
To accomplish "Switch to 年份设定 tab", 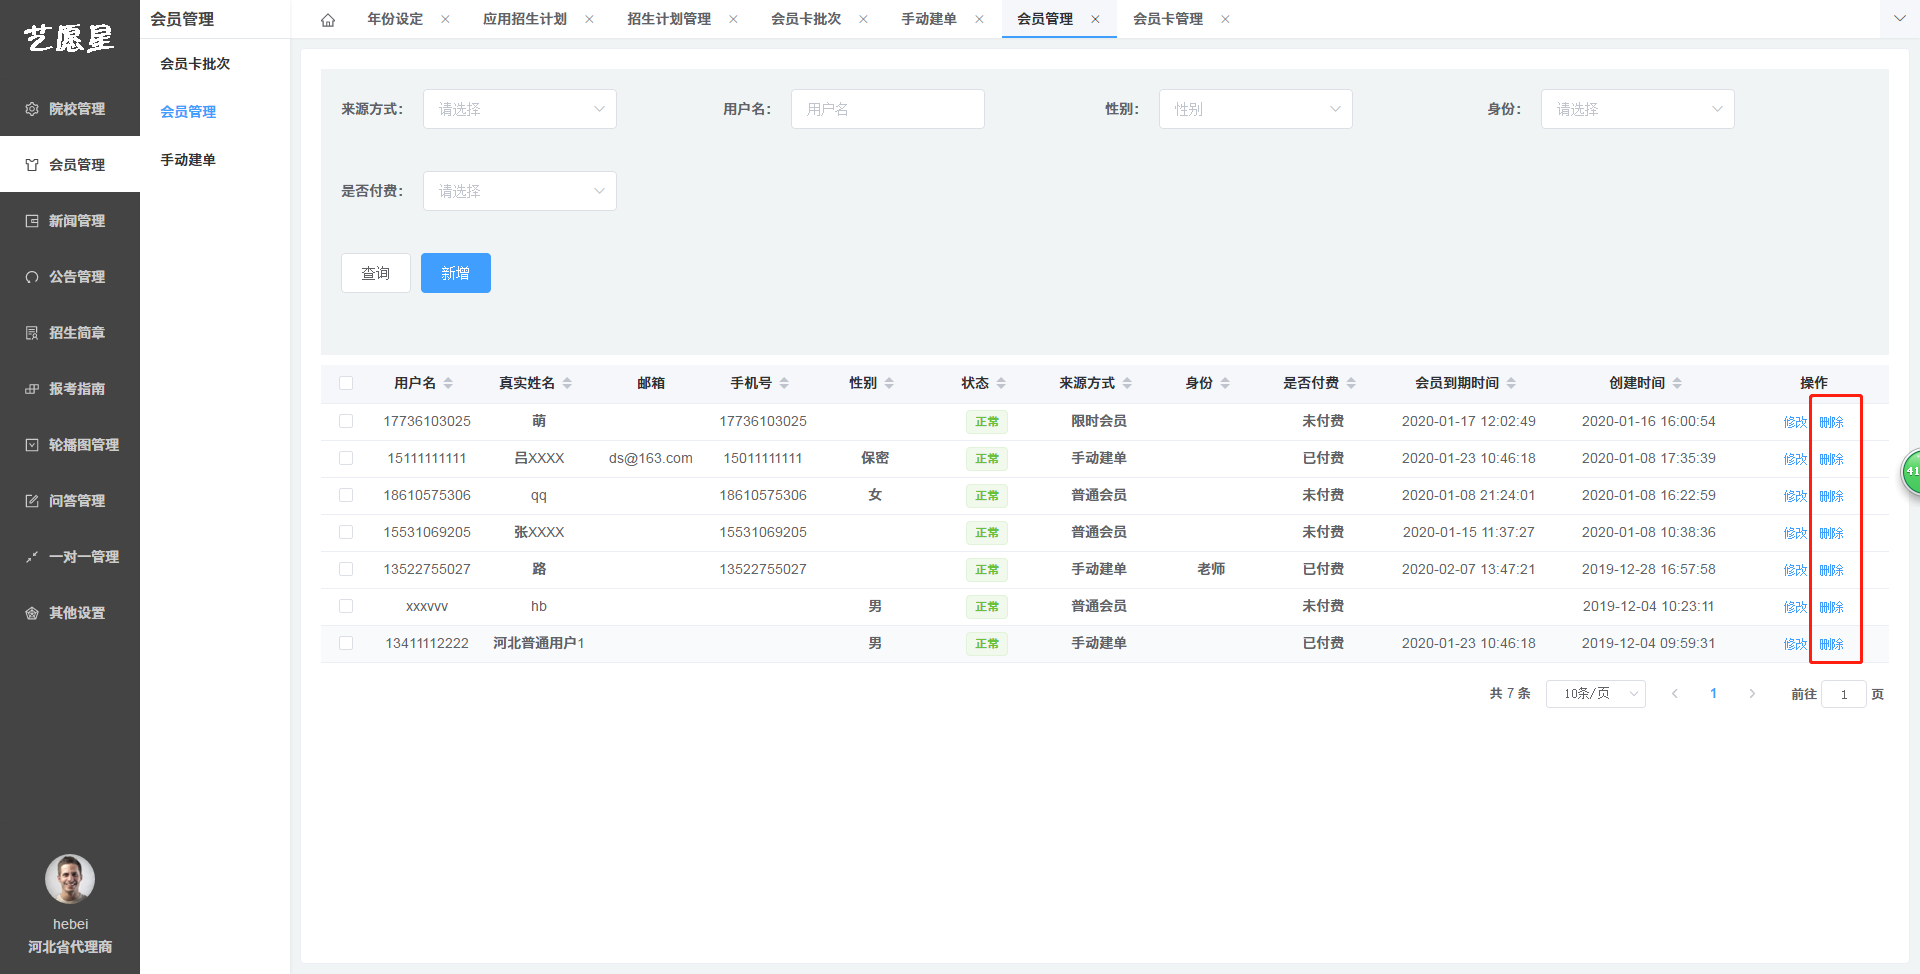I will [x=395, y=19].
